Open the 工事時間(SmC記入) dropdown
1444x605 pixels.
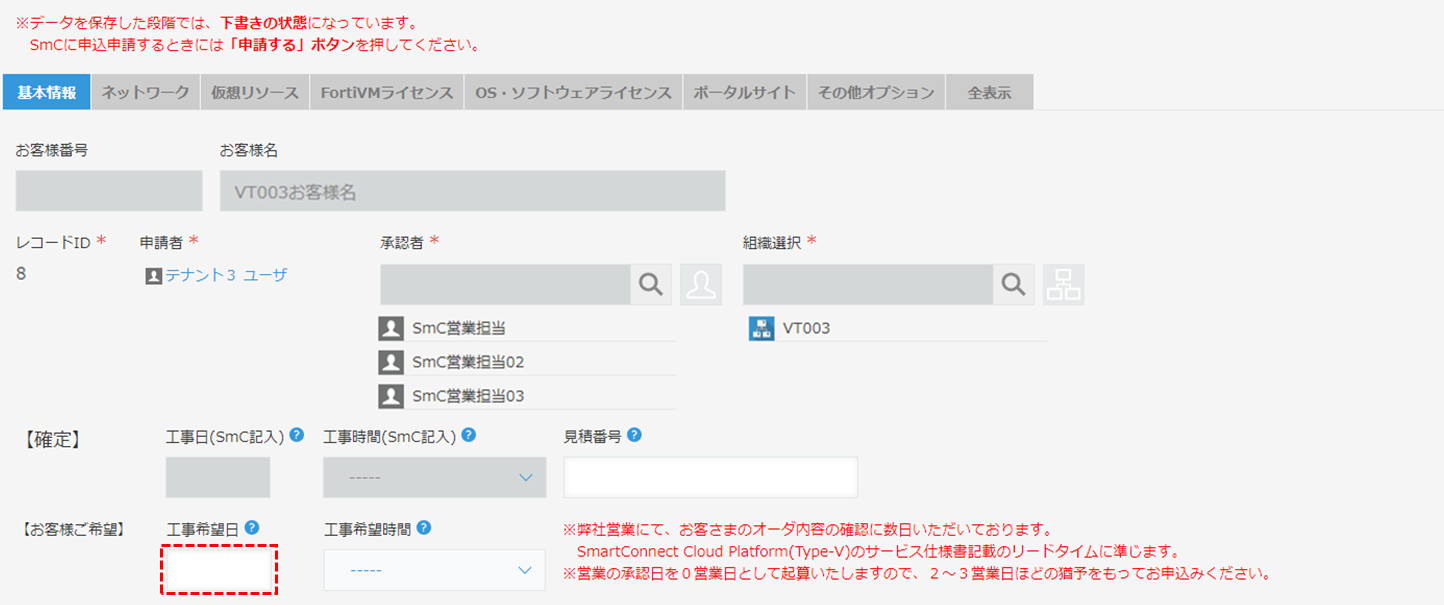click(435, 477)
